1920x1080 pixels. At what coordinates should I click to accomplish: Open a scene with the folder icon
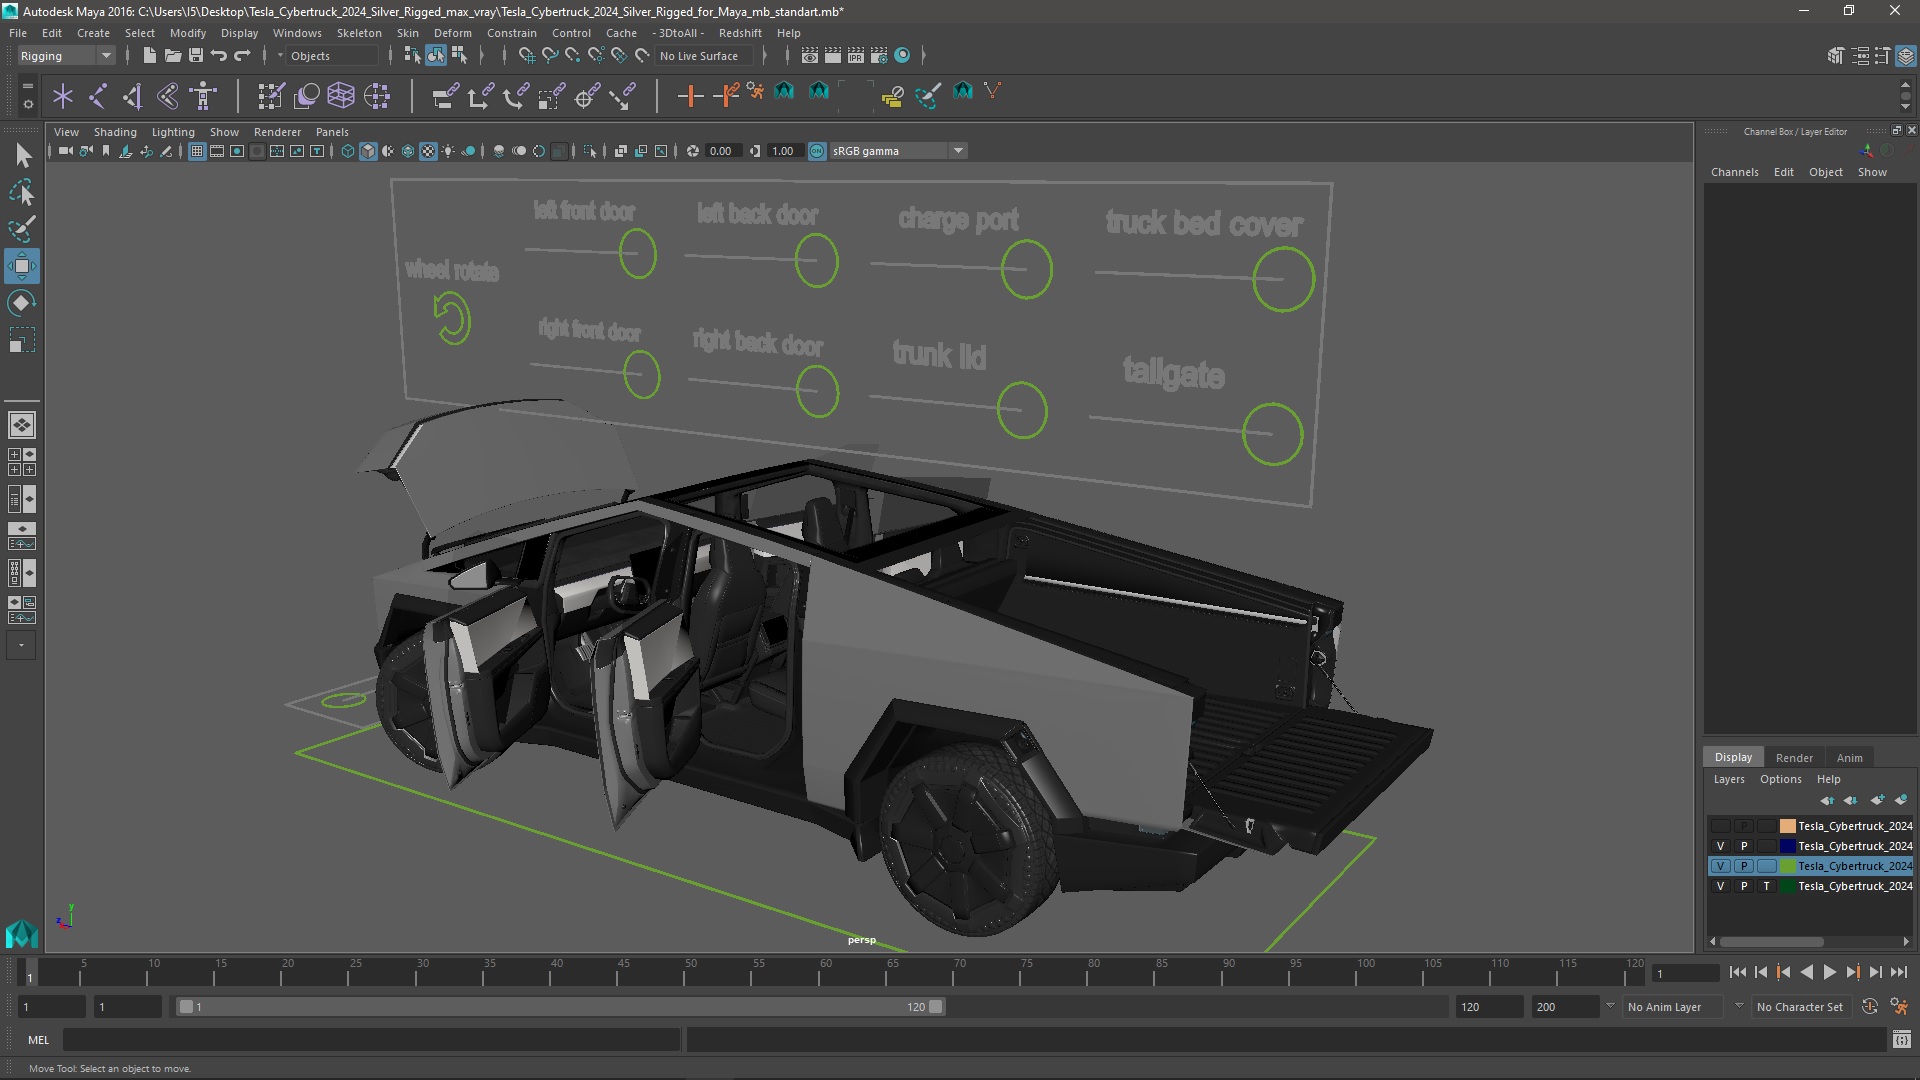tap(172, 56)
